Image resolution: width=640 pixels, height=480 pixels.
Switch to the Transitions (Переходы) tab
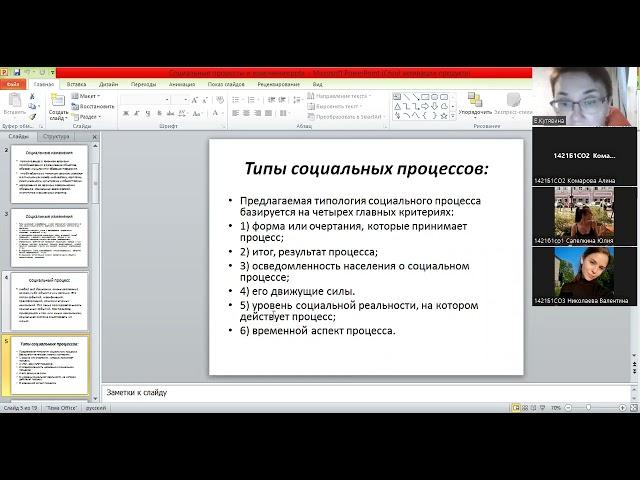(x=143, y=84)
